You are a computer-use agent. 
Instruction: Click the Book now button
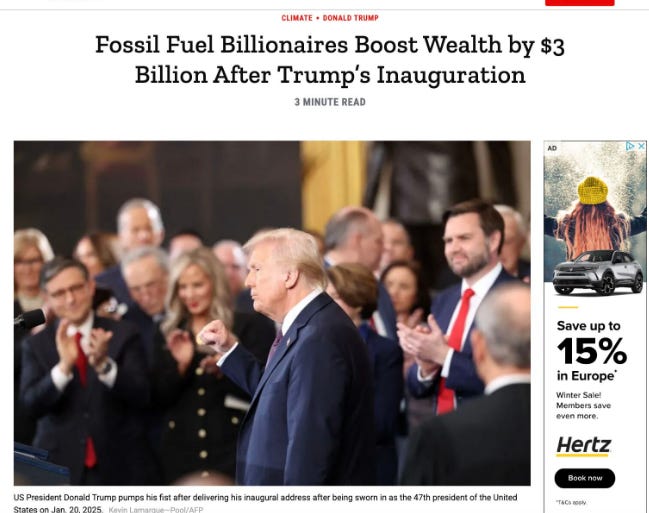(584, 478)
